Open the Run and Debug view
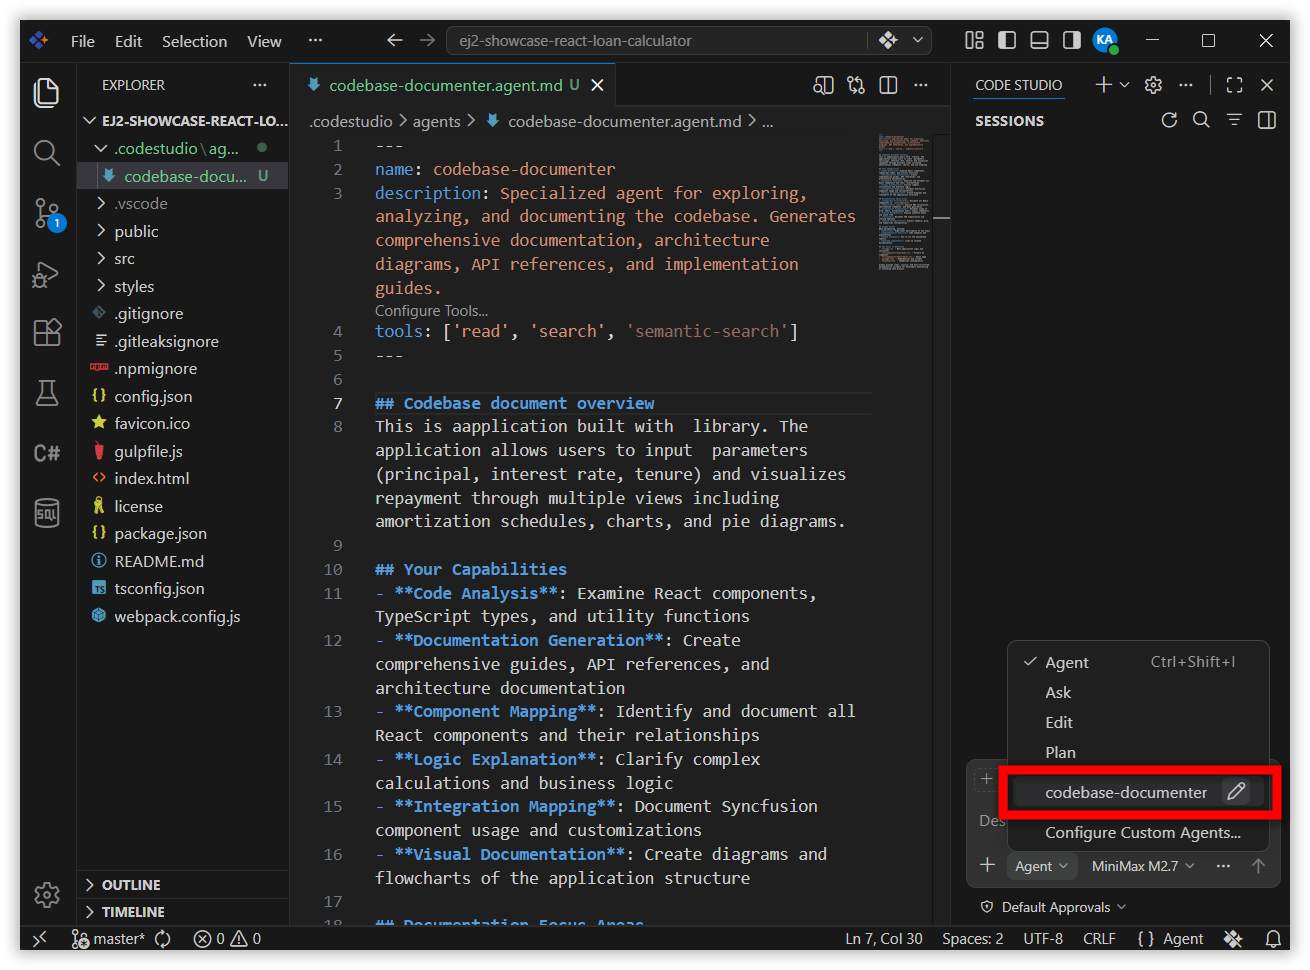The height and width of the screenshot is (970, 1310). pyautogui.click(x=47, y=274)
